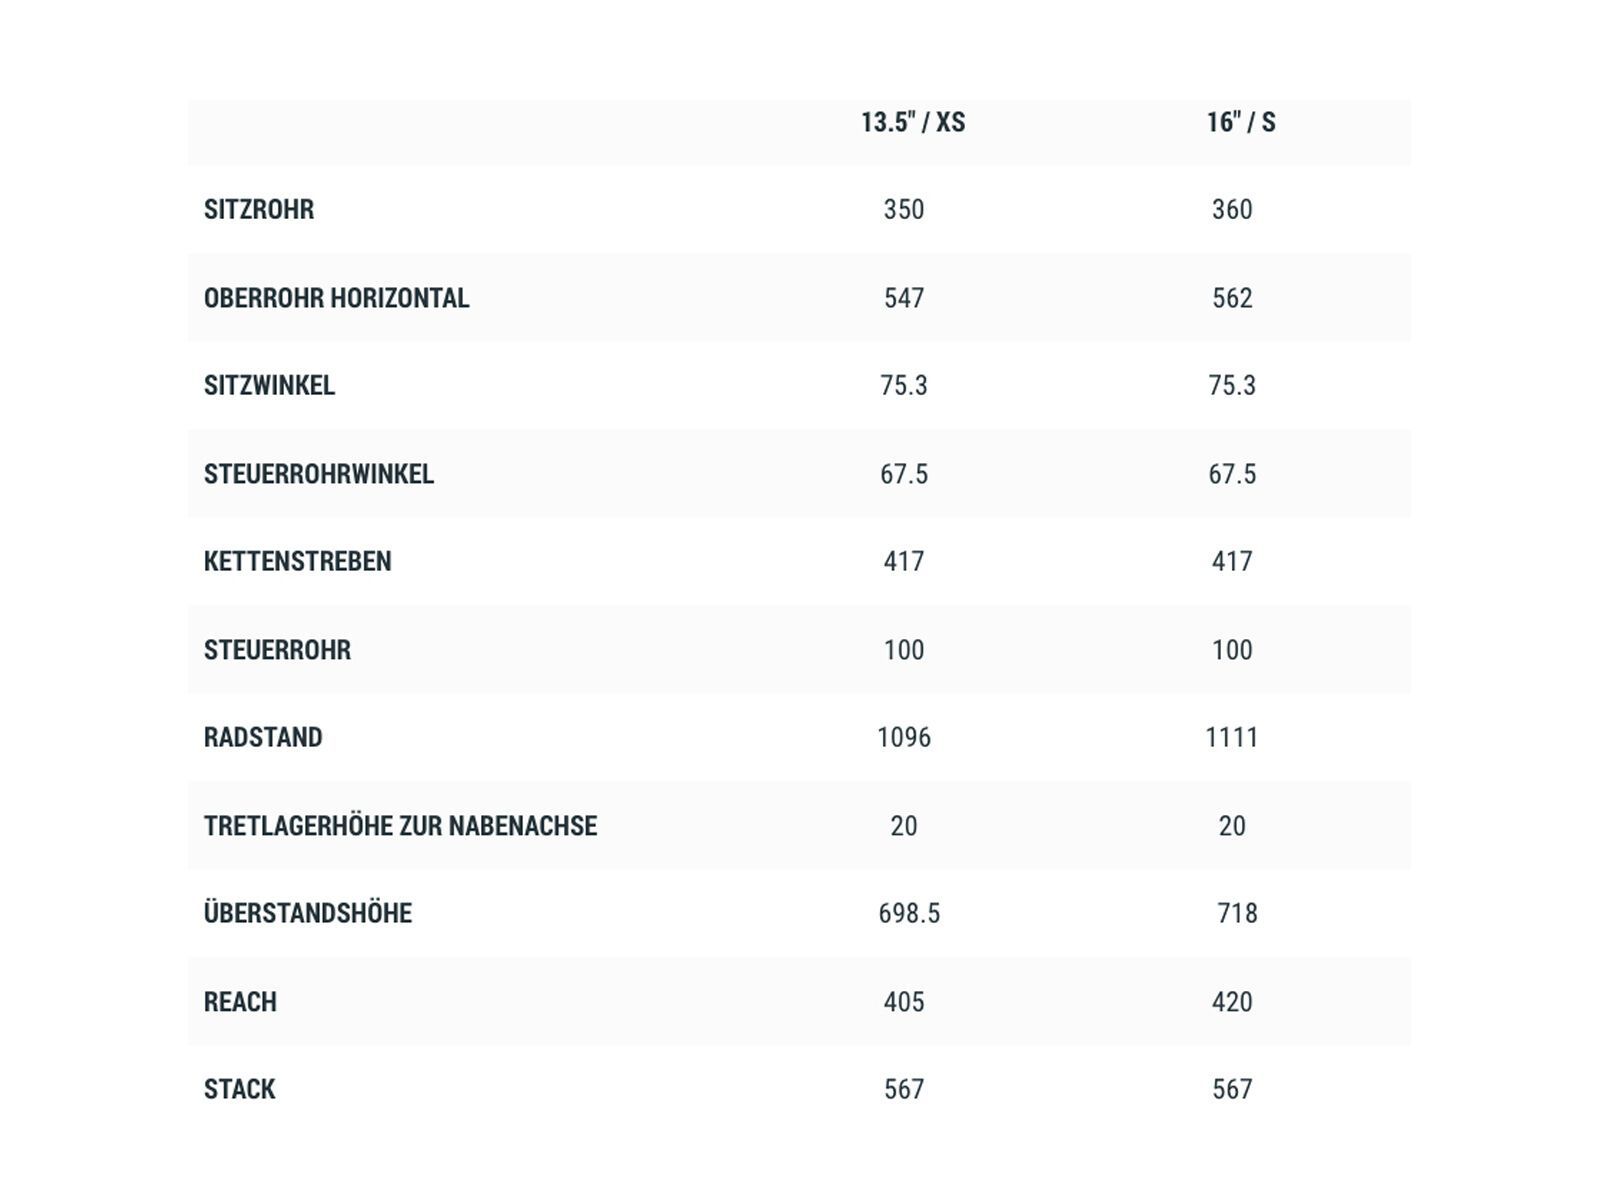Screen dimensions: 1600x1200
Task: Select the SITZROHR row label
Action: (259, 210)
